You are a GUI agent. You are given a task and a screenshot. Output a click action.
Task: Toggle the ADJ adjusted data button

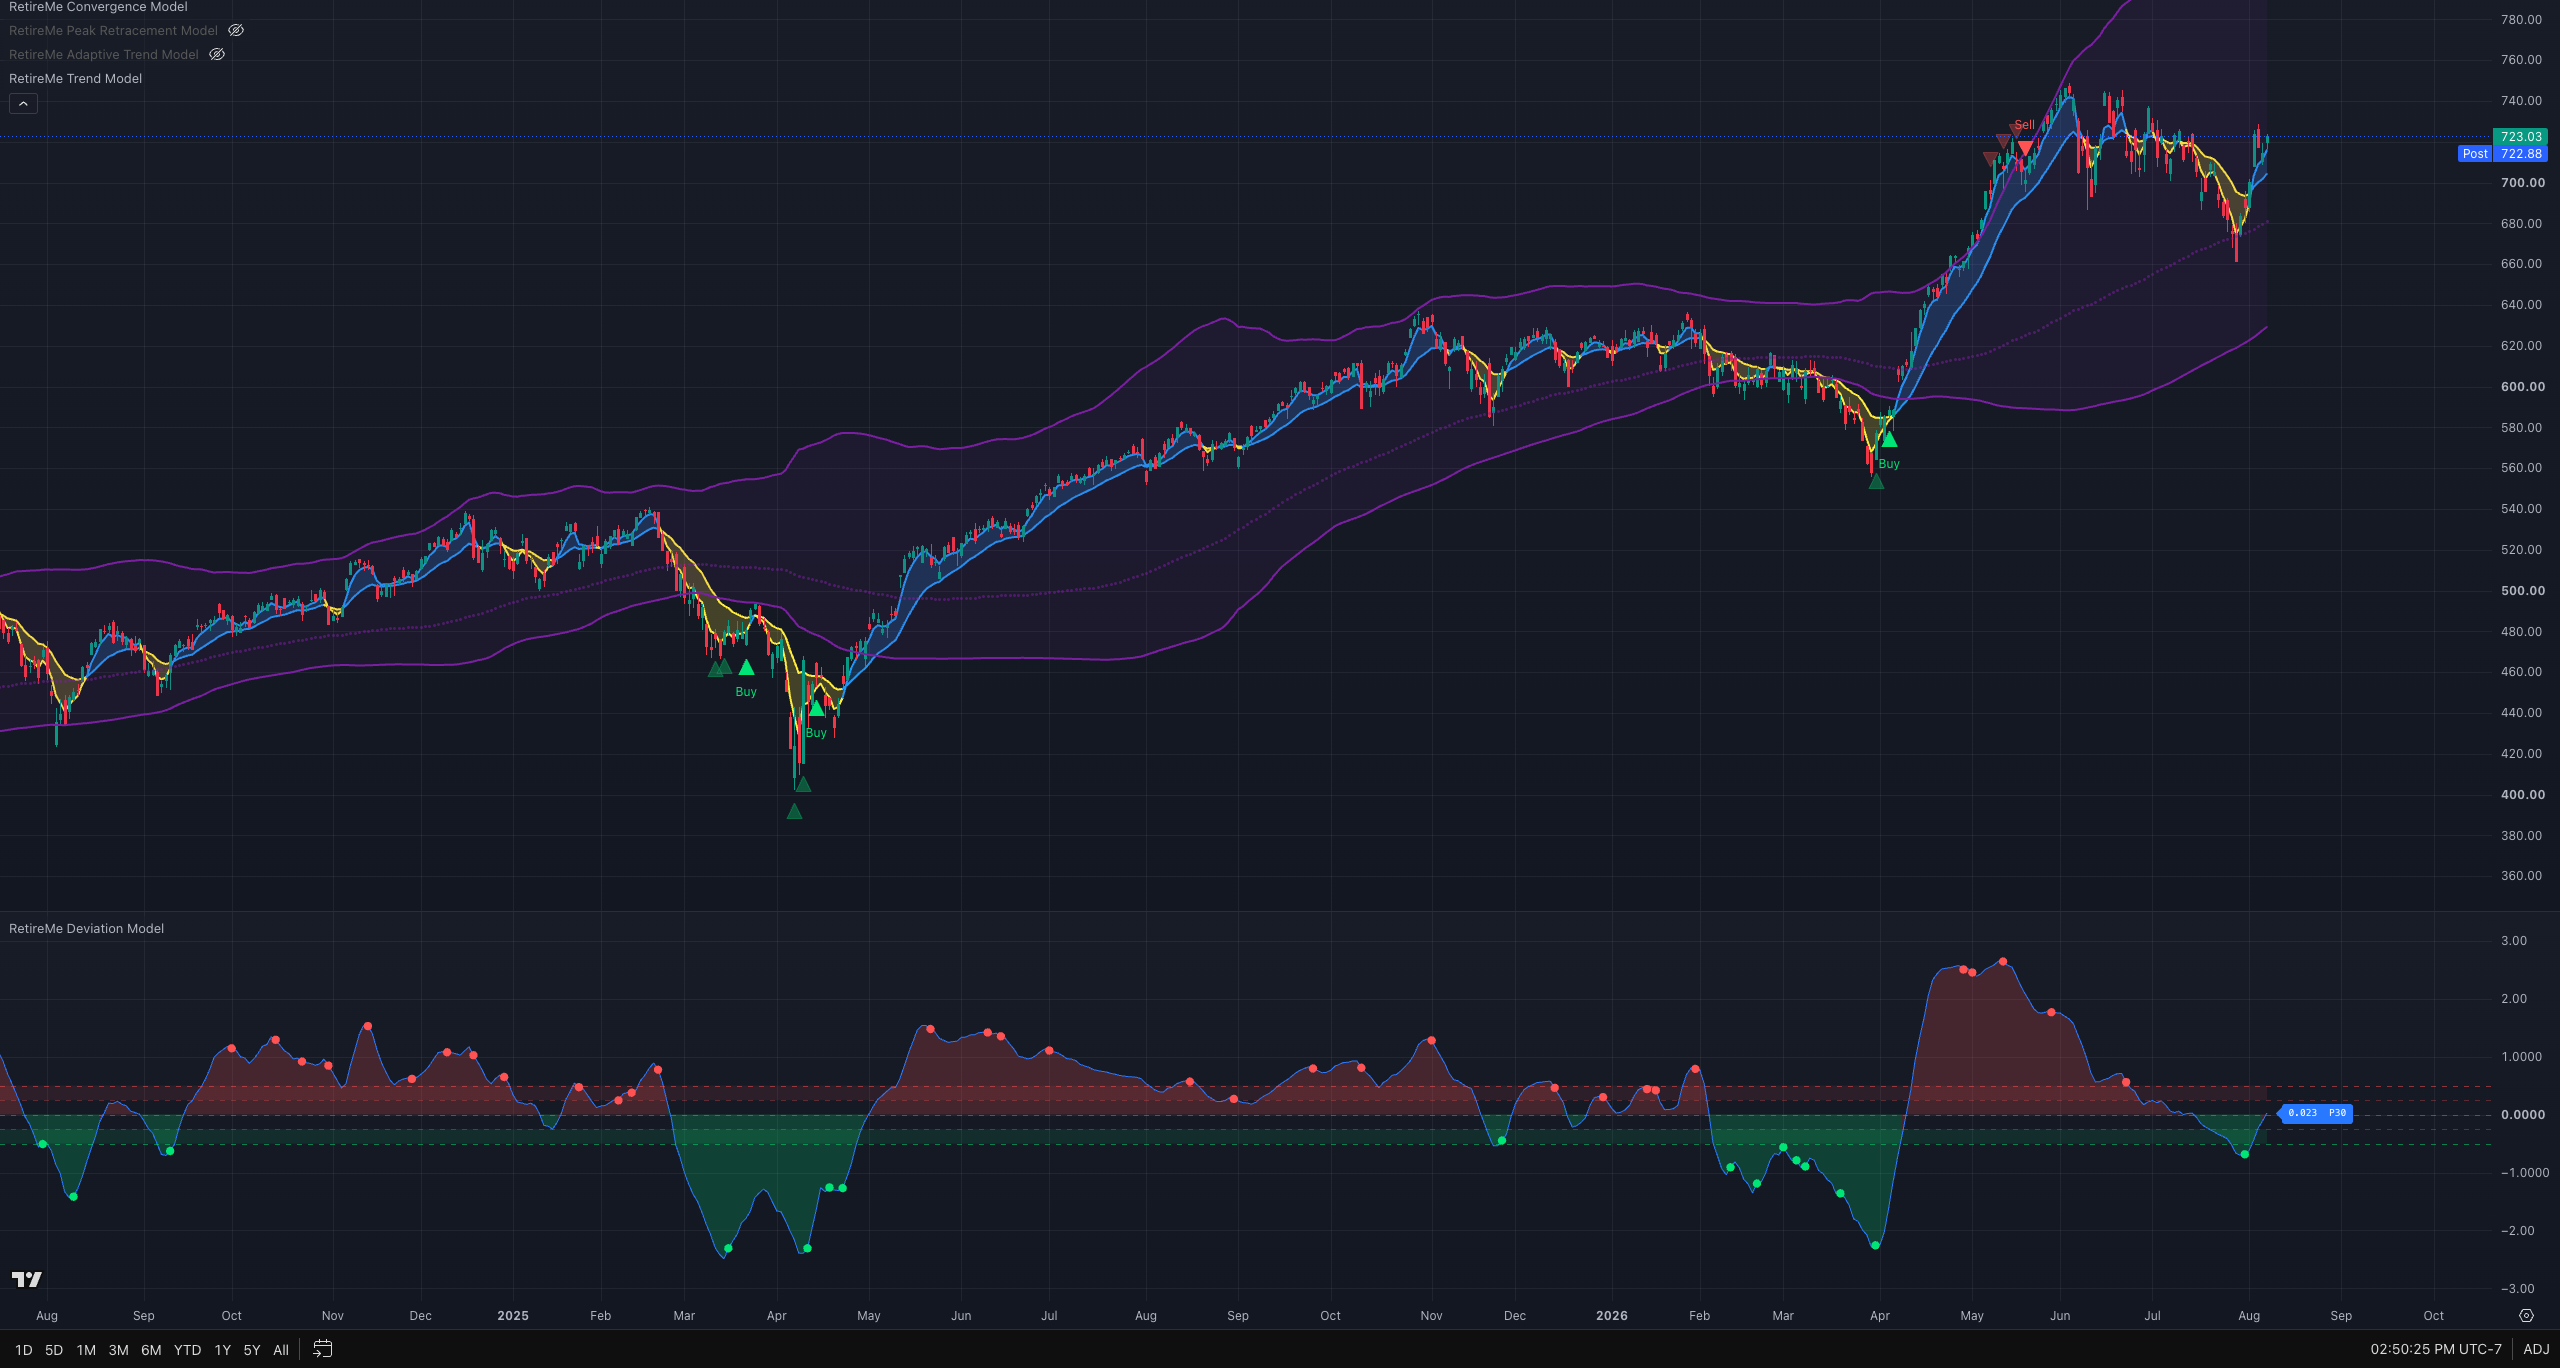click(2536, 1350)
